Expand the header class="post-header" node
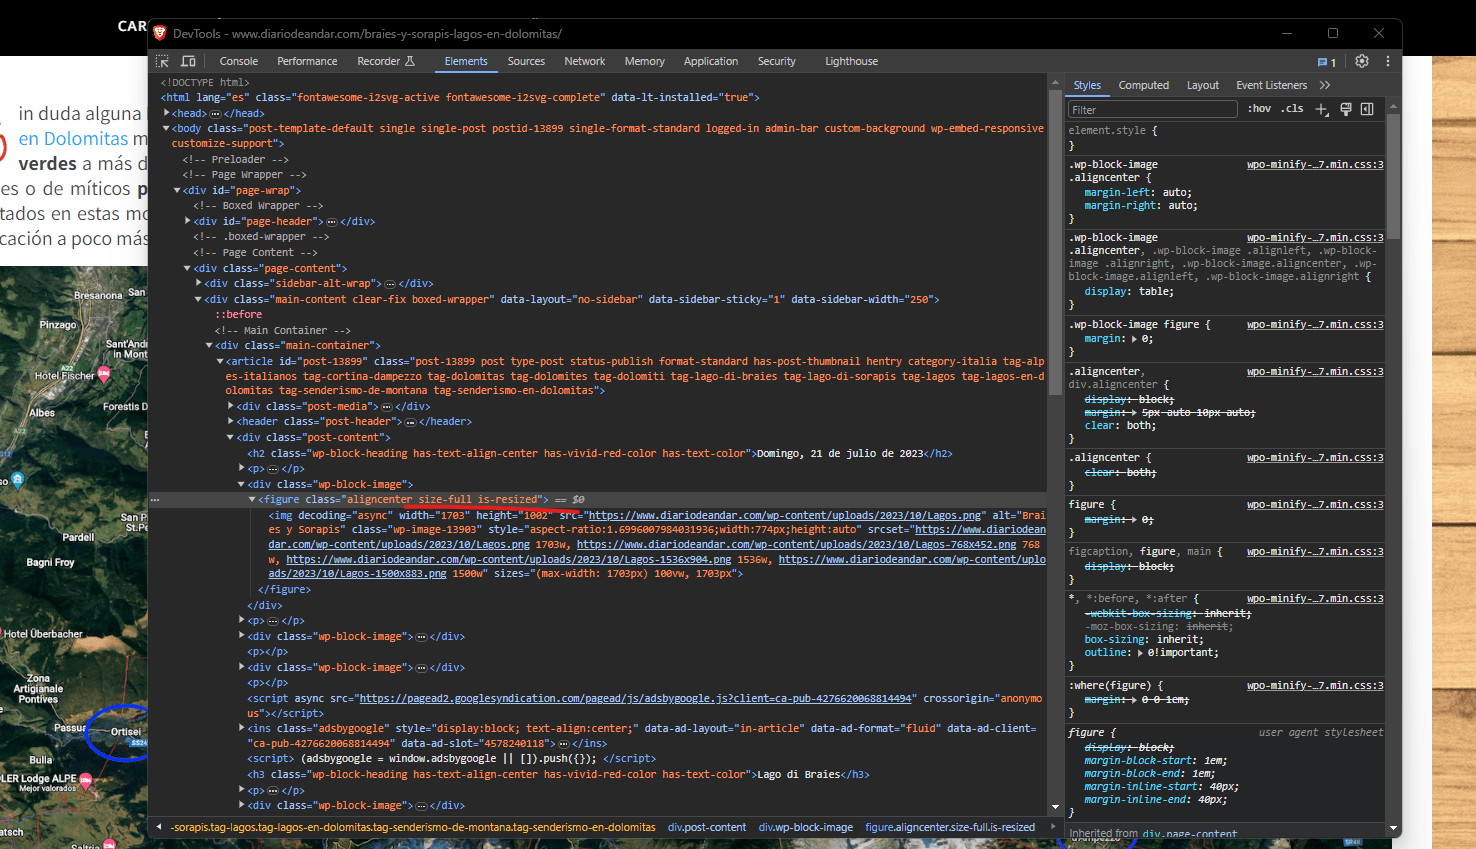The width and height of the screenshot is (1476, 849). click(231, 421)
